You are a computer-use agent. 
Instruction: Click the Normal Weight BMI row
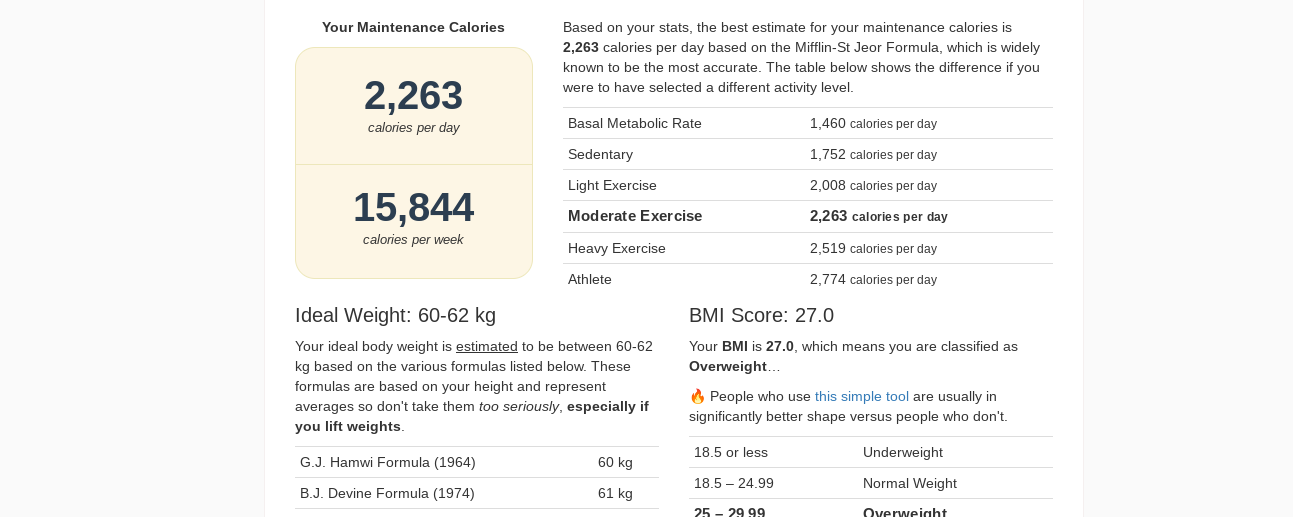(x=870, y=483)
